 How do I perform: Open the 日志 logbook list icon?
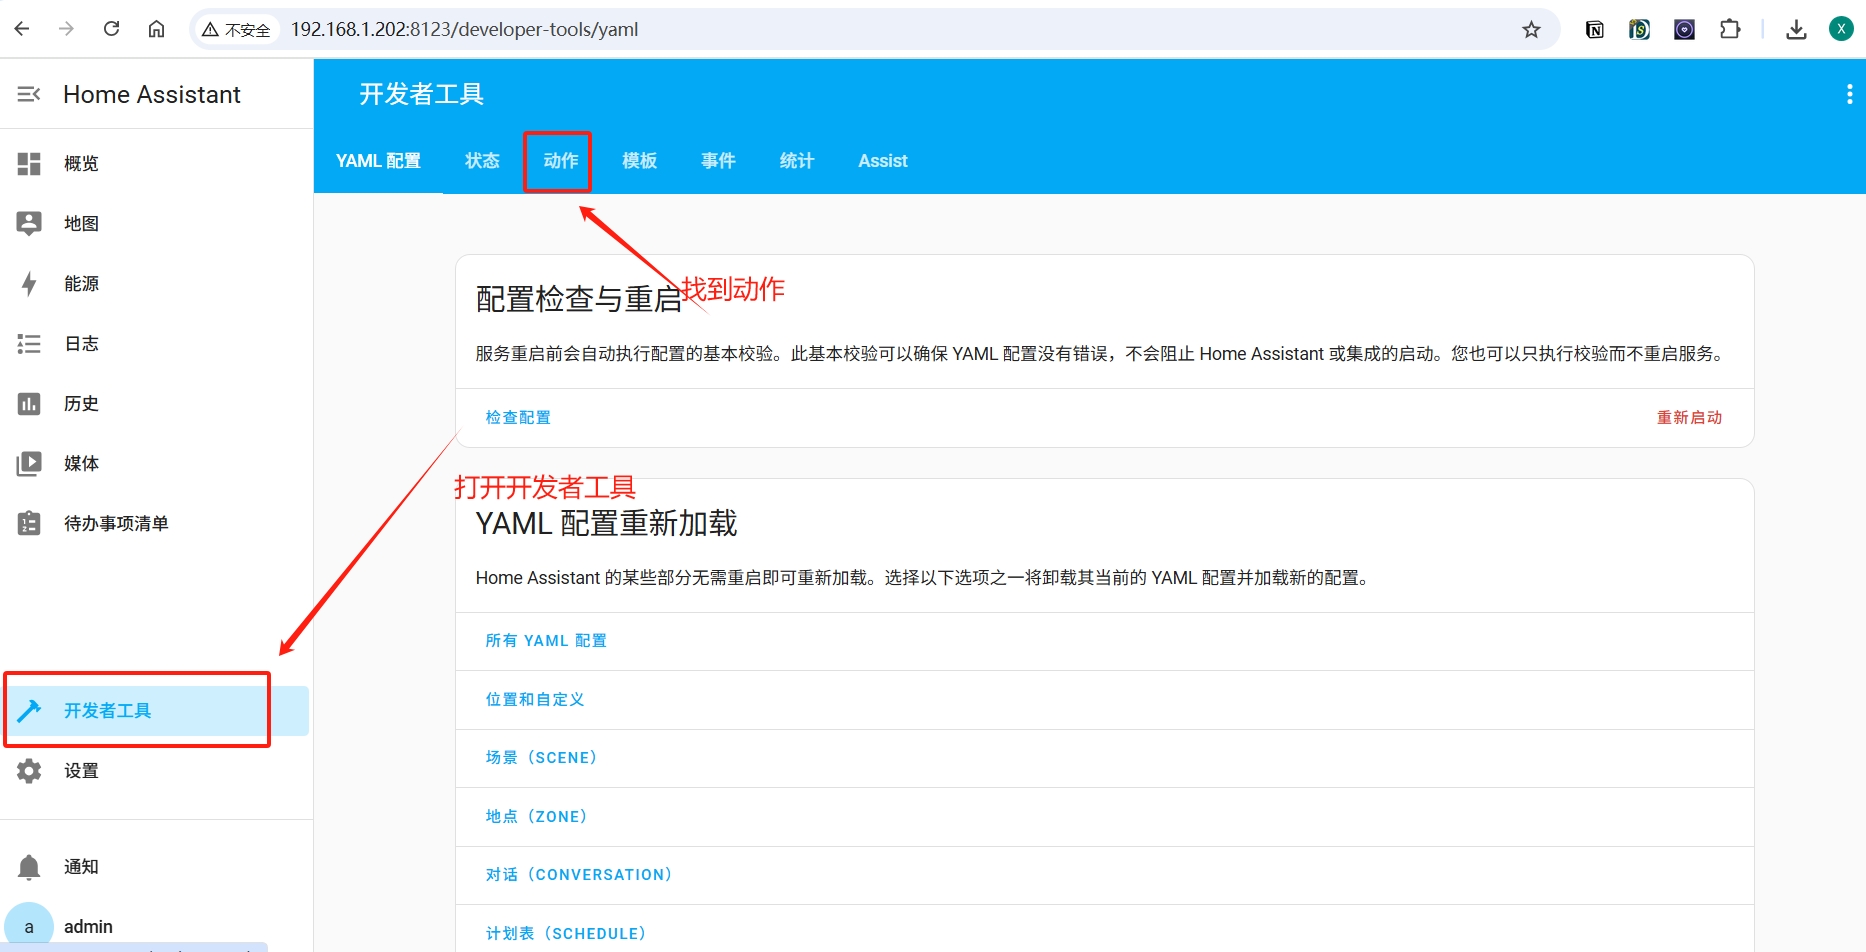(x=29, y=344)
